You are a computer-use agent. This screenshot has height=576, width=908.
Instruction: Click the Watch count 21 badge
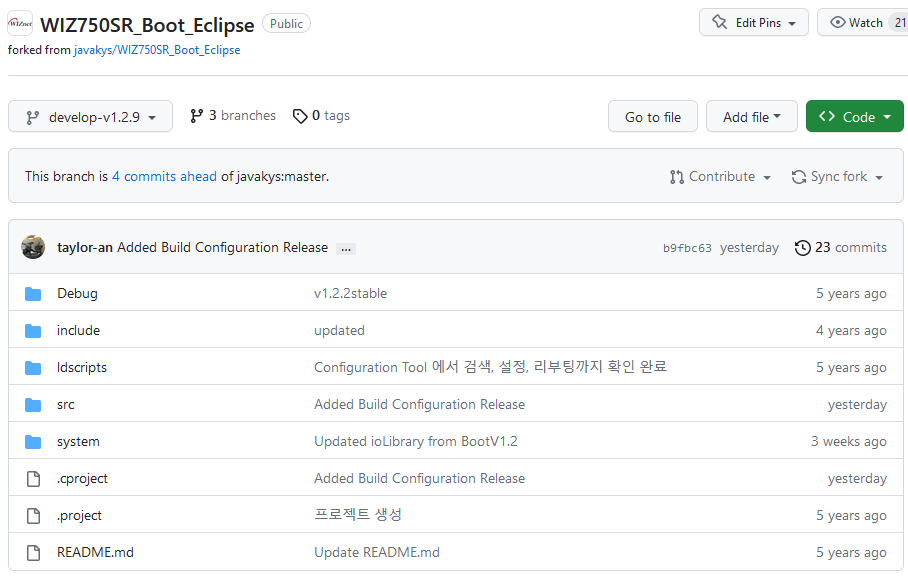point(900,23)
